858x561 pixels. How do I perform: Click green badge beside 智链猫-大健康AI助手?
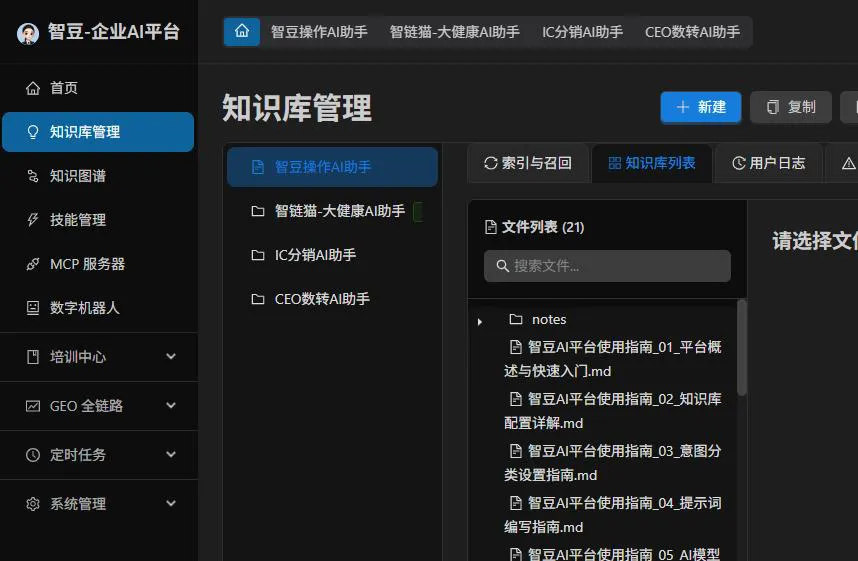point(418,212)
